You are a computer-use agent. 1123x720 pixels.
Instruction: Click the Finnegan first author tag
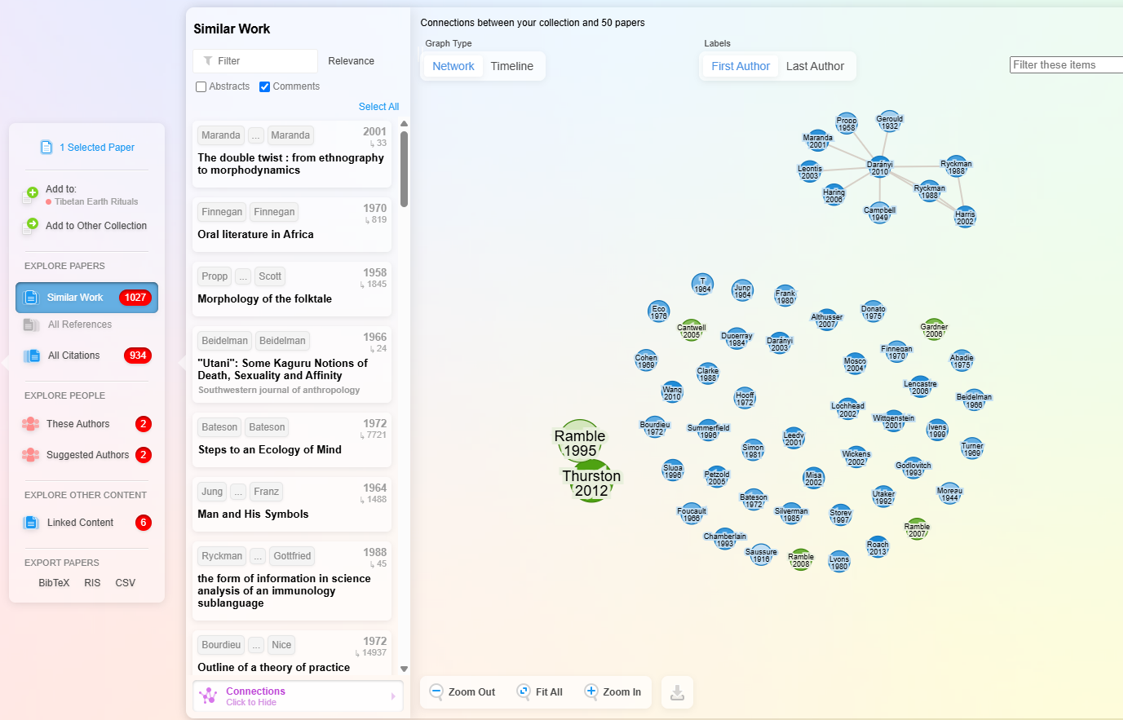pyautogui.click(x=221, y=212)
